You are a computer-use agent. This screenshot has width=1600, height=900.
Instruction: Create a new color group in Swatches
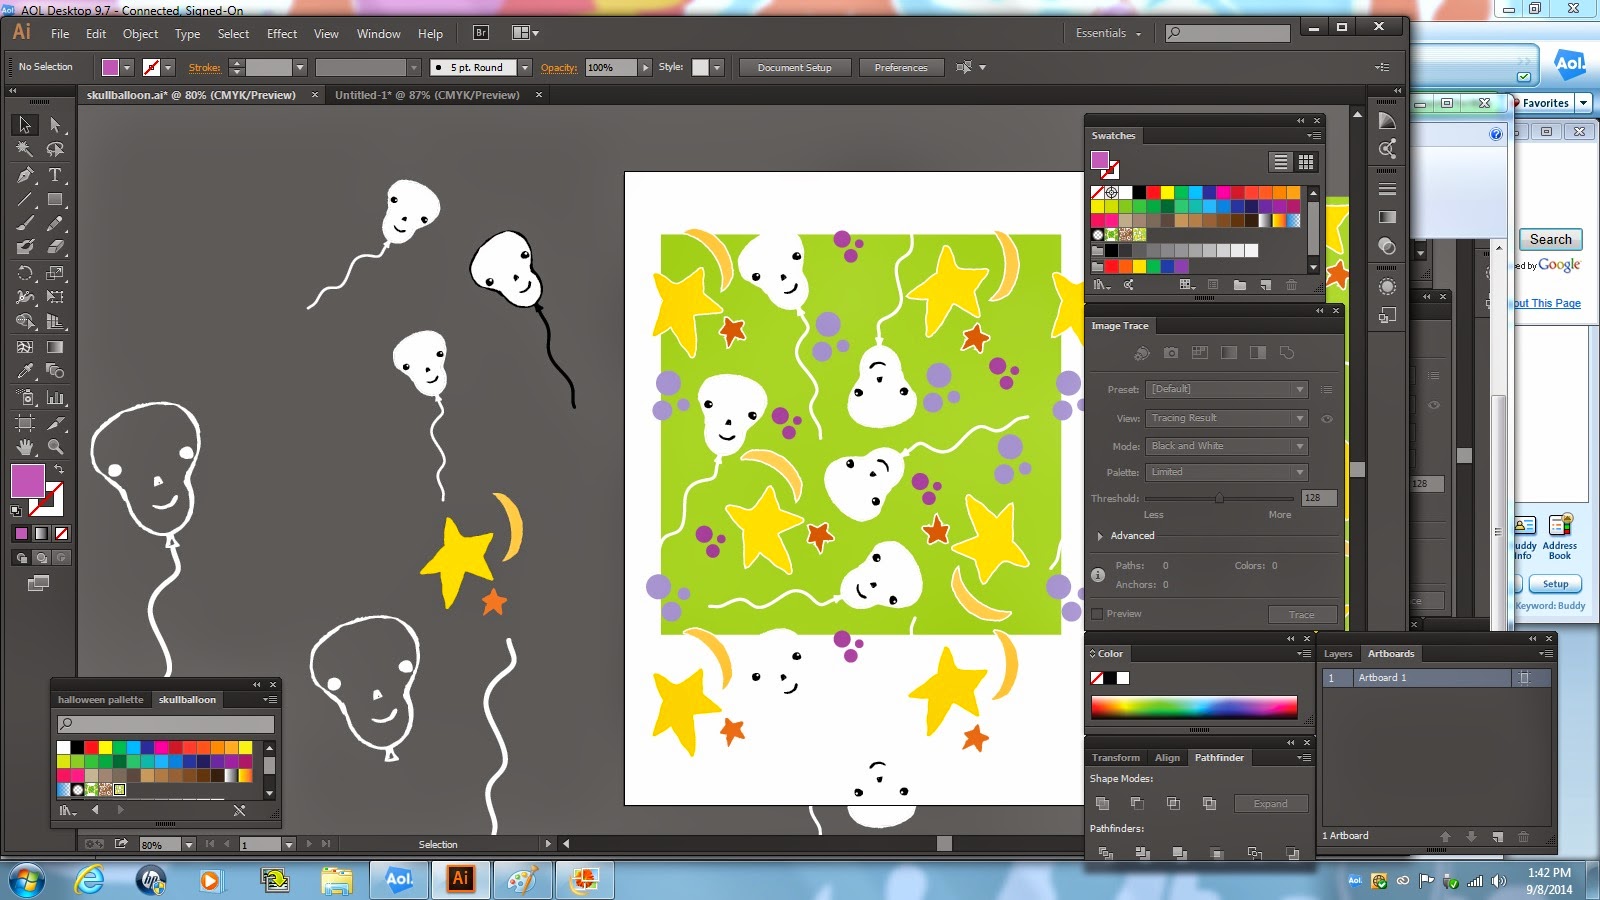1239,285
